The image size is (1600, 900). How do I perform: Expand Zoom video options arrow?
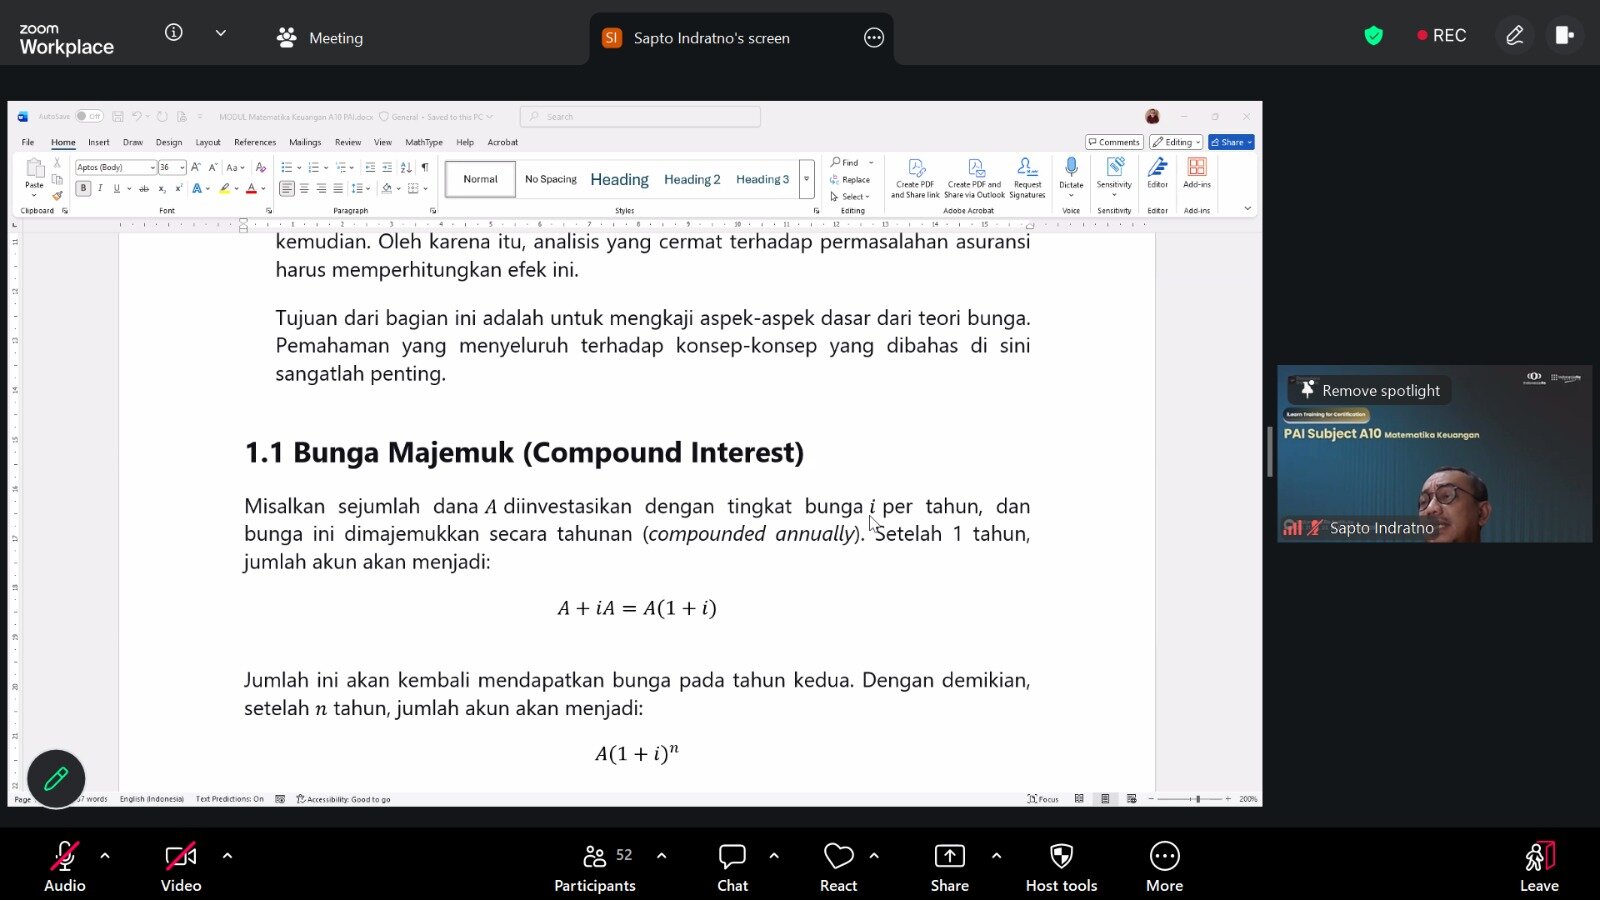point(227,856)
